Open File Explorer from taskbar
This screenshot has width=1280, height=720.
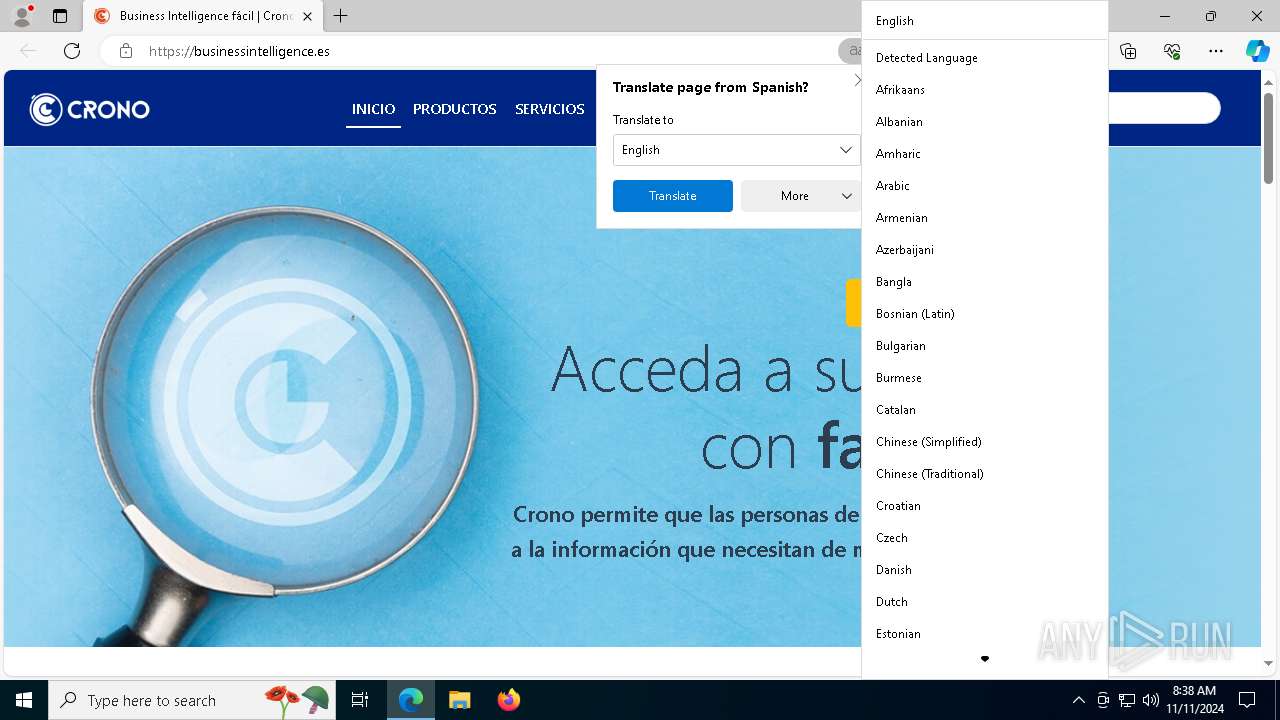[x=460, y=700]
